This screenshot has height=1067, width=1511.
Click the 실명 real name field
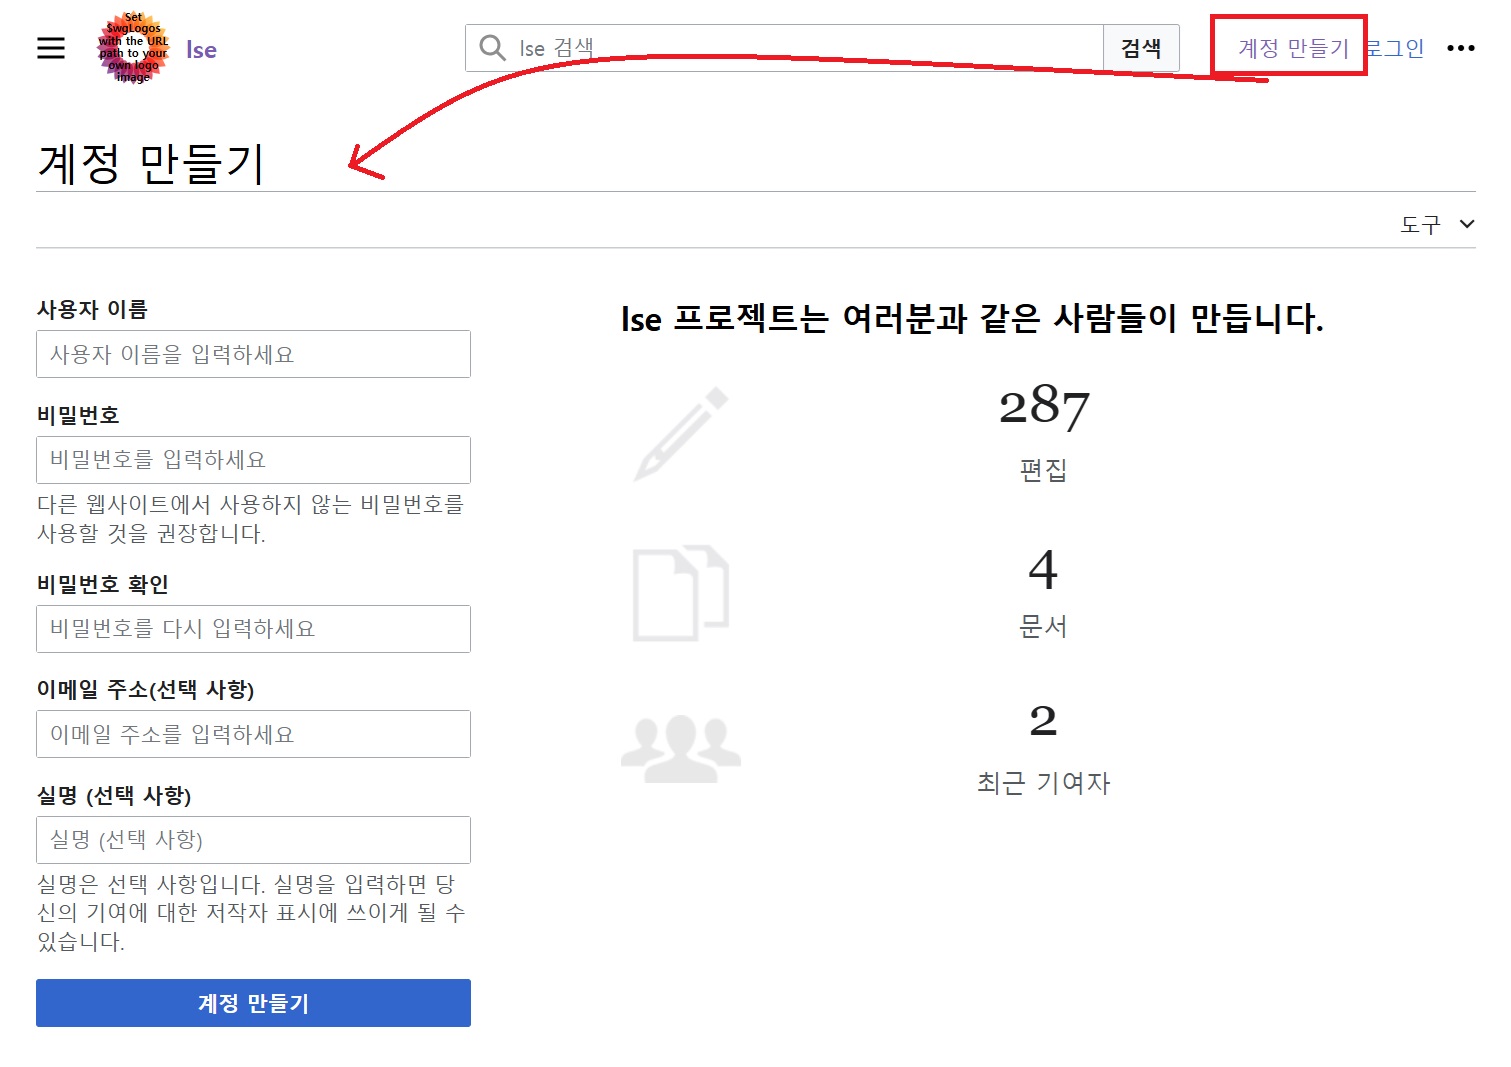[253, 840]
